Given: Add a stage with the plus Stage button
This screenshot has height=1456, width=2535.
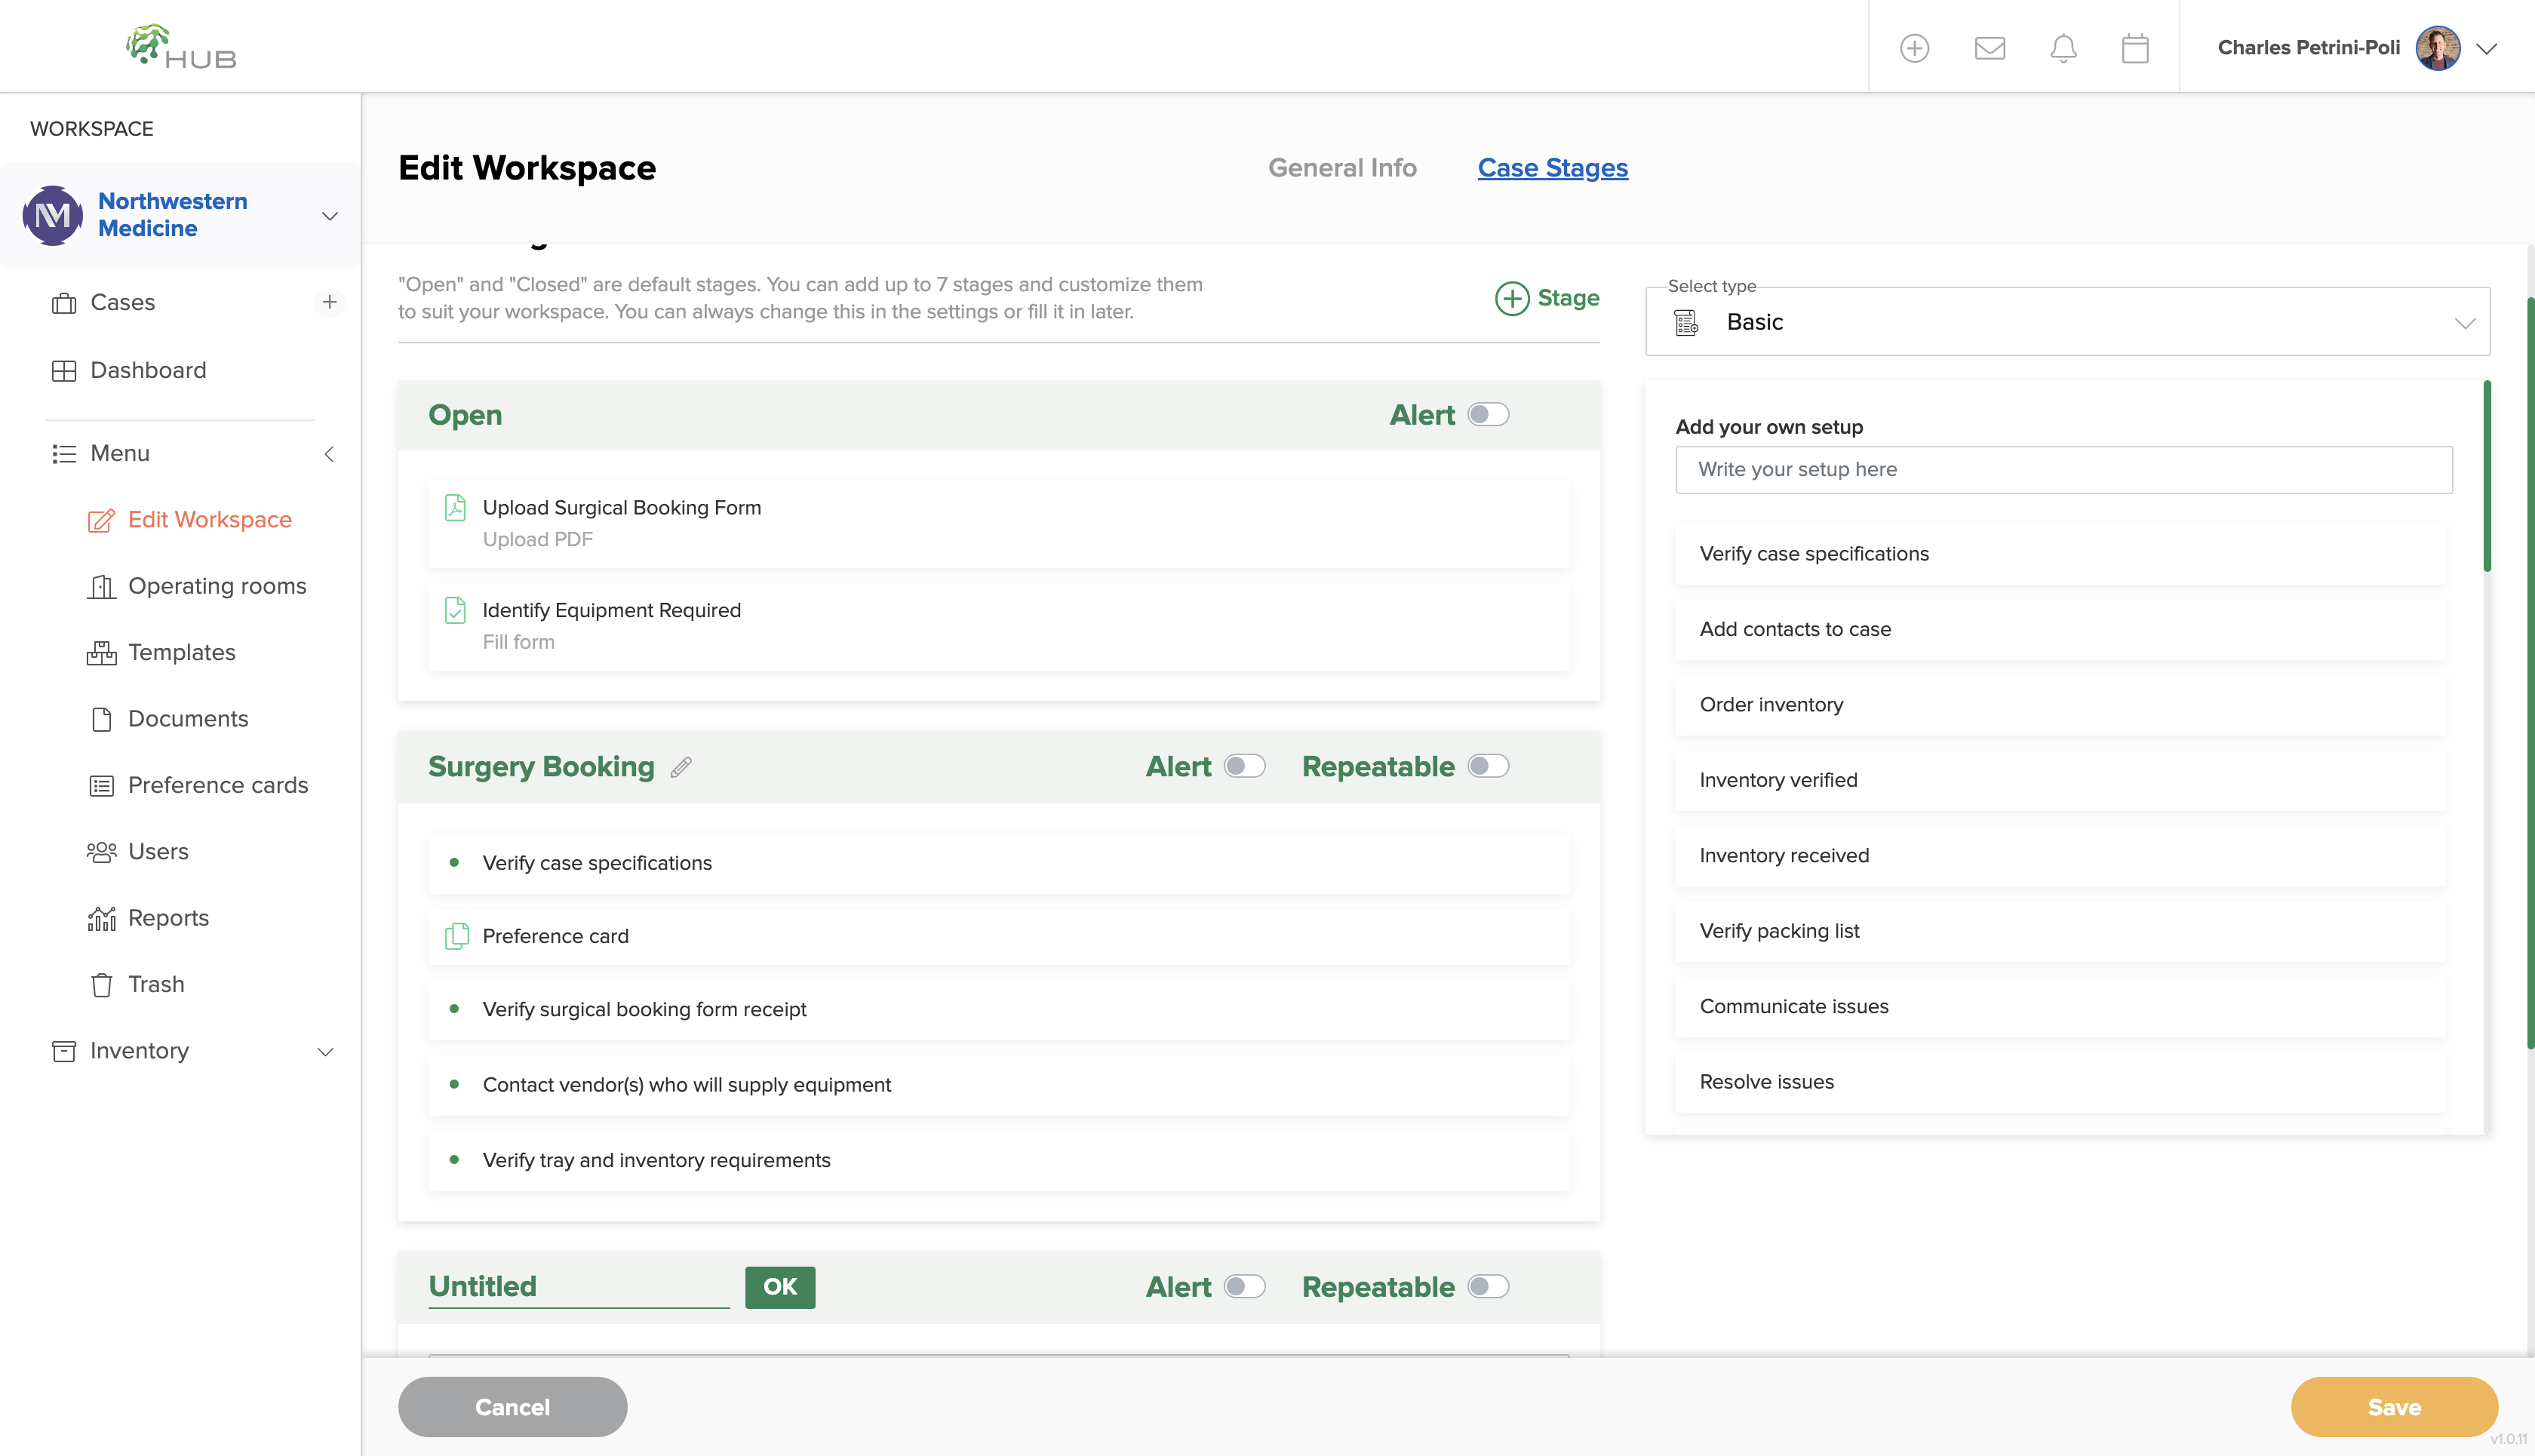Looking at the screenshot, I should (x=1546, y=298).
